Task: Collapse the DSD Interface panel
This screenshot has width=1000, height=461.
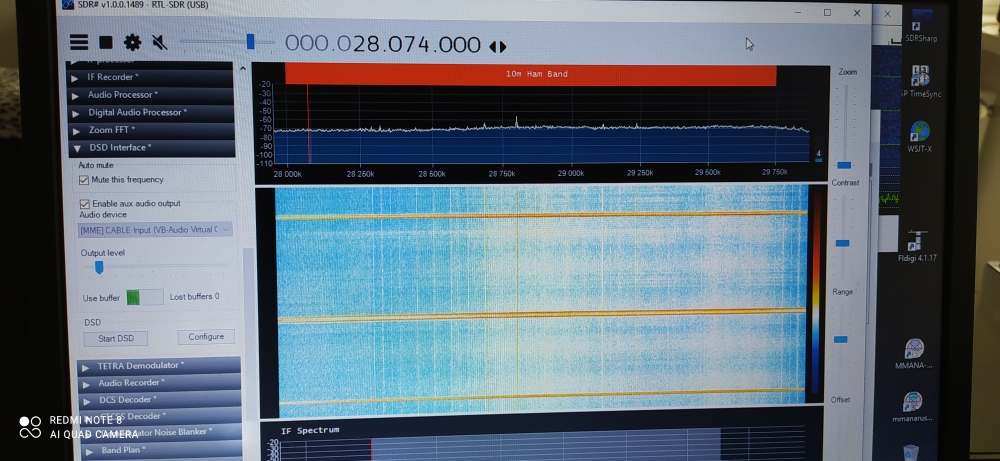Action: tap(77, 148)
